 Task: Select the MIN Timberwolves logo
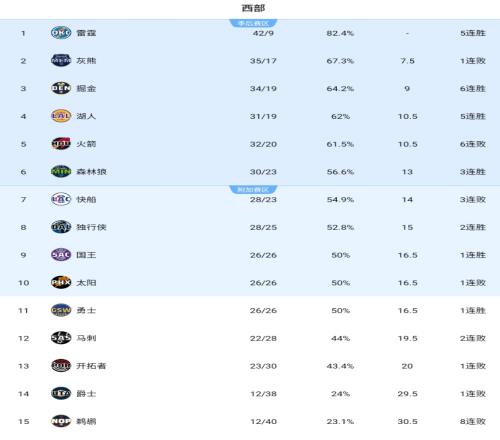61,171
